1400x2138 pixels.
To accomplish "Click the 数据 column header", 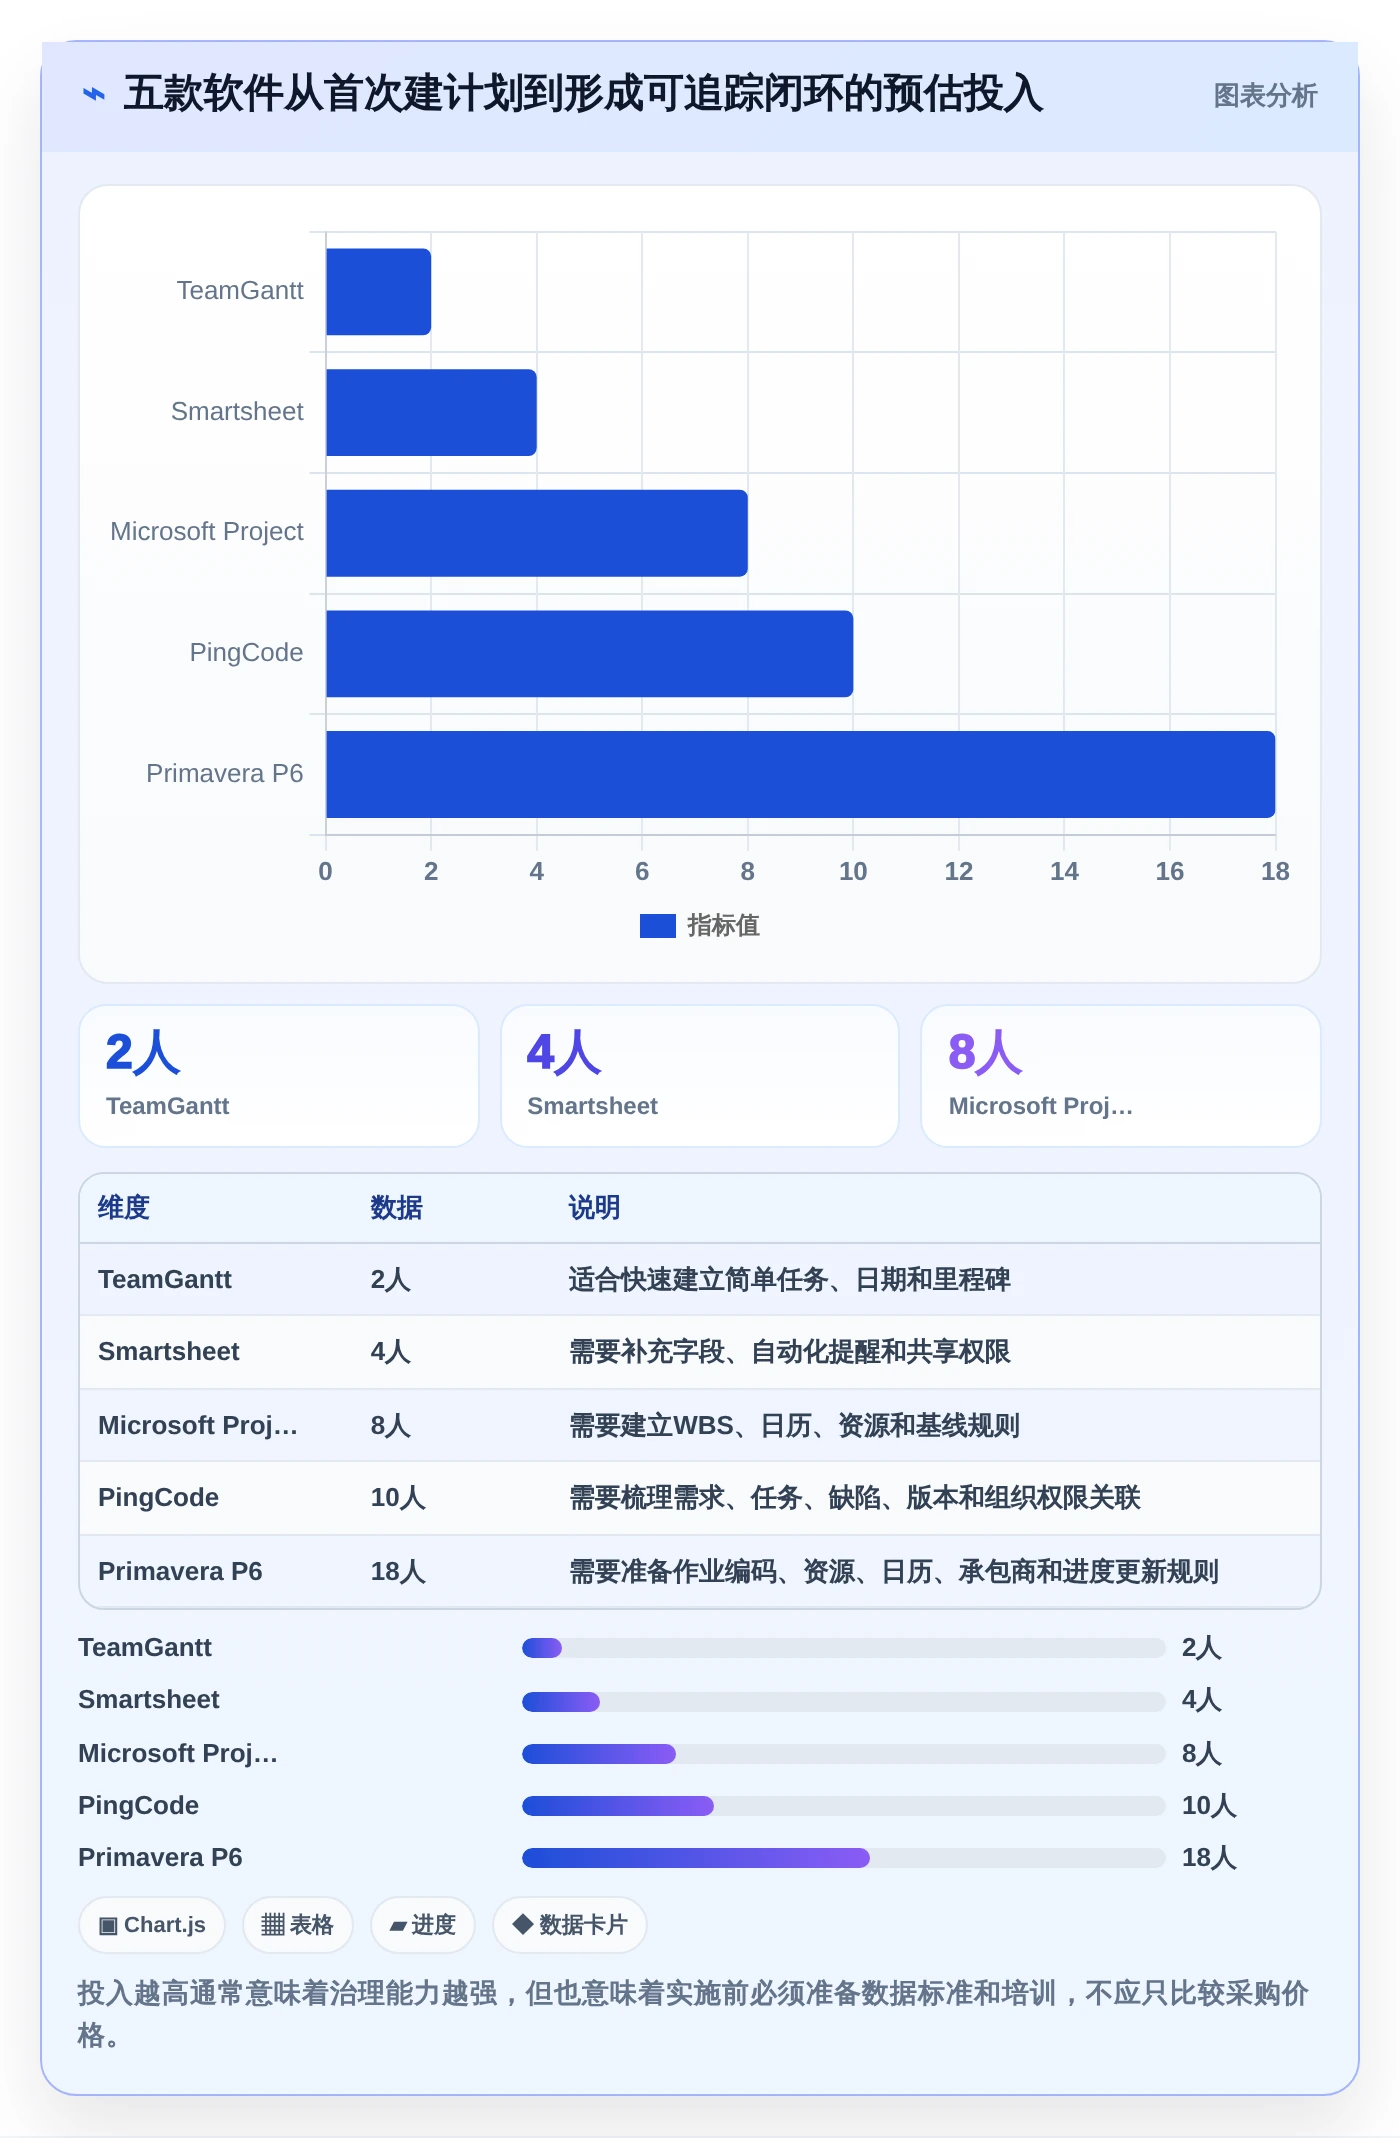I will (396, 1208).
